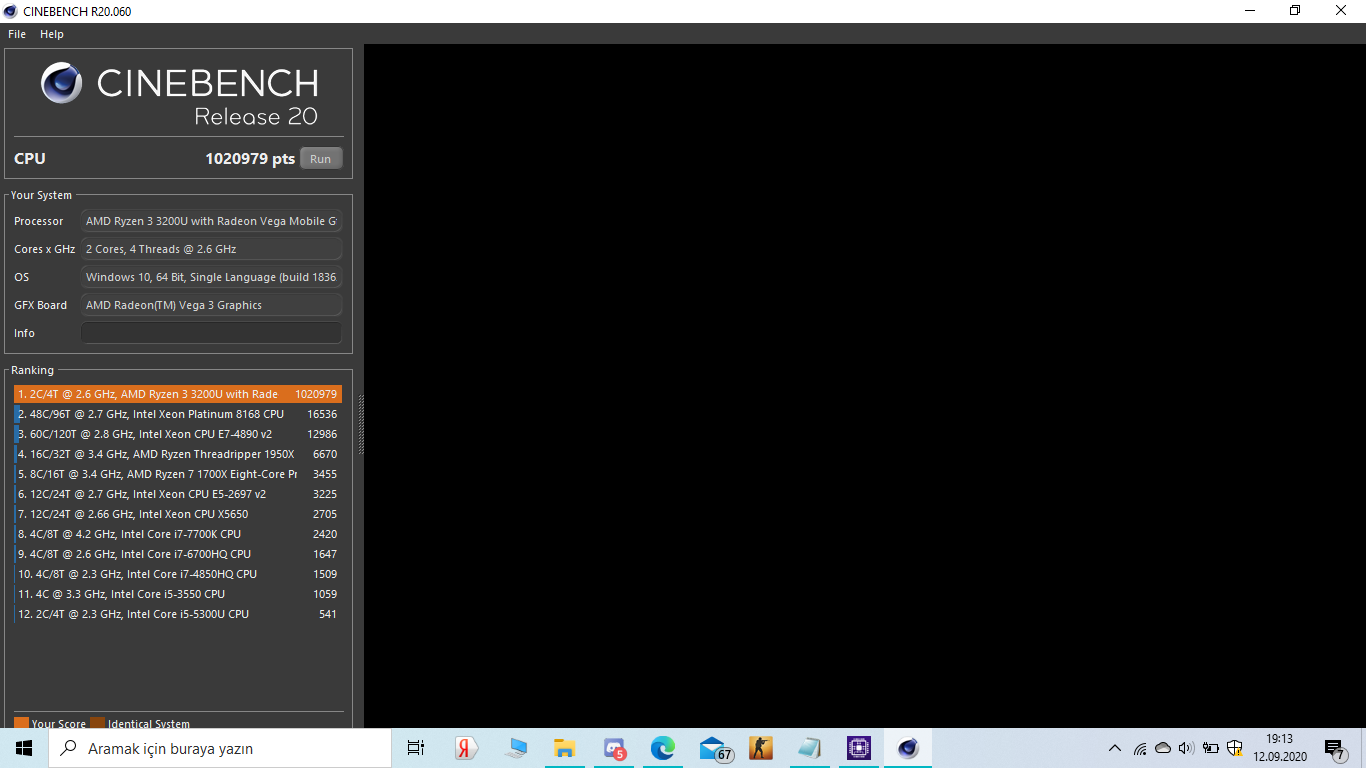Open the volume control tray icon
Image resolution: width=1366 pixels, height=768 pixels.
point(1187,748)
